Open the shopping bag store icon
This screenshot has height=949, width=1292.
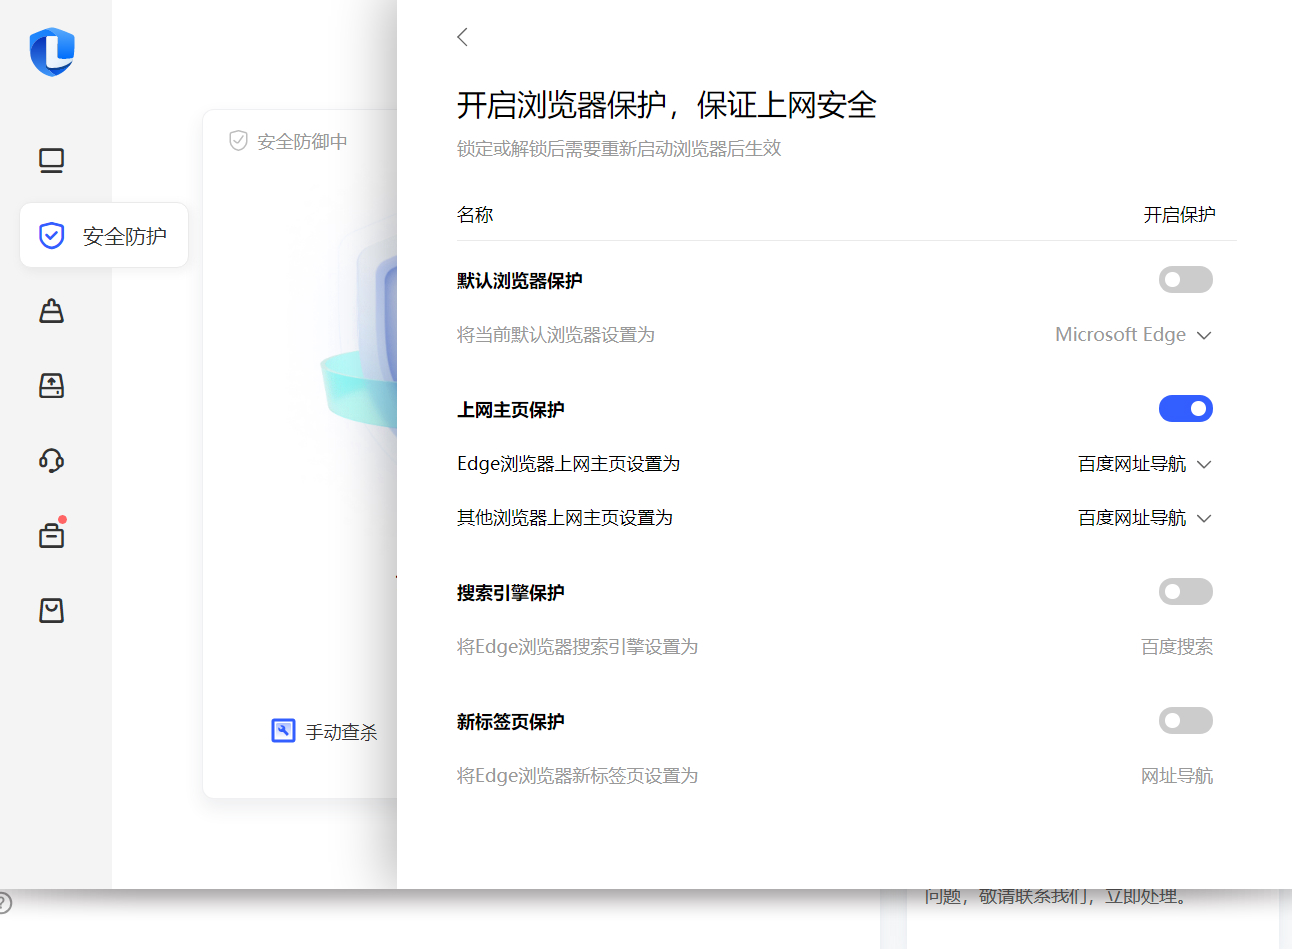point(51,610)
